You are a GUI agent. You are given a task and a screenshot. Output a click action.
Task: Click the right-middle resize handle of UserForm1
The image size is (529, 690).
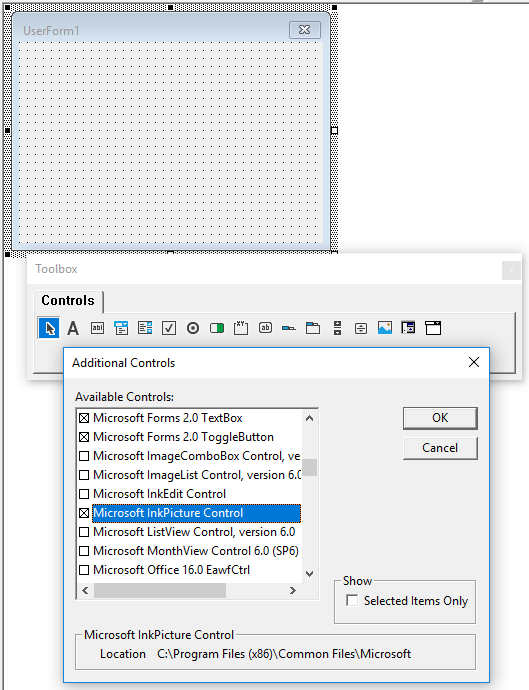coord(334,131)
